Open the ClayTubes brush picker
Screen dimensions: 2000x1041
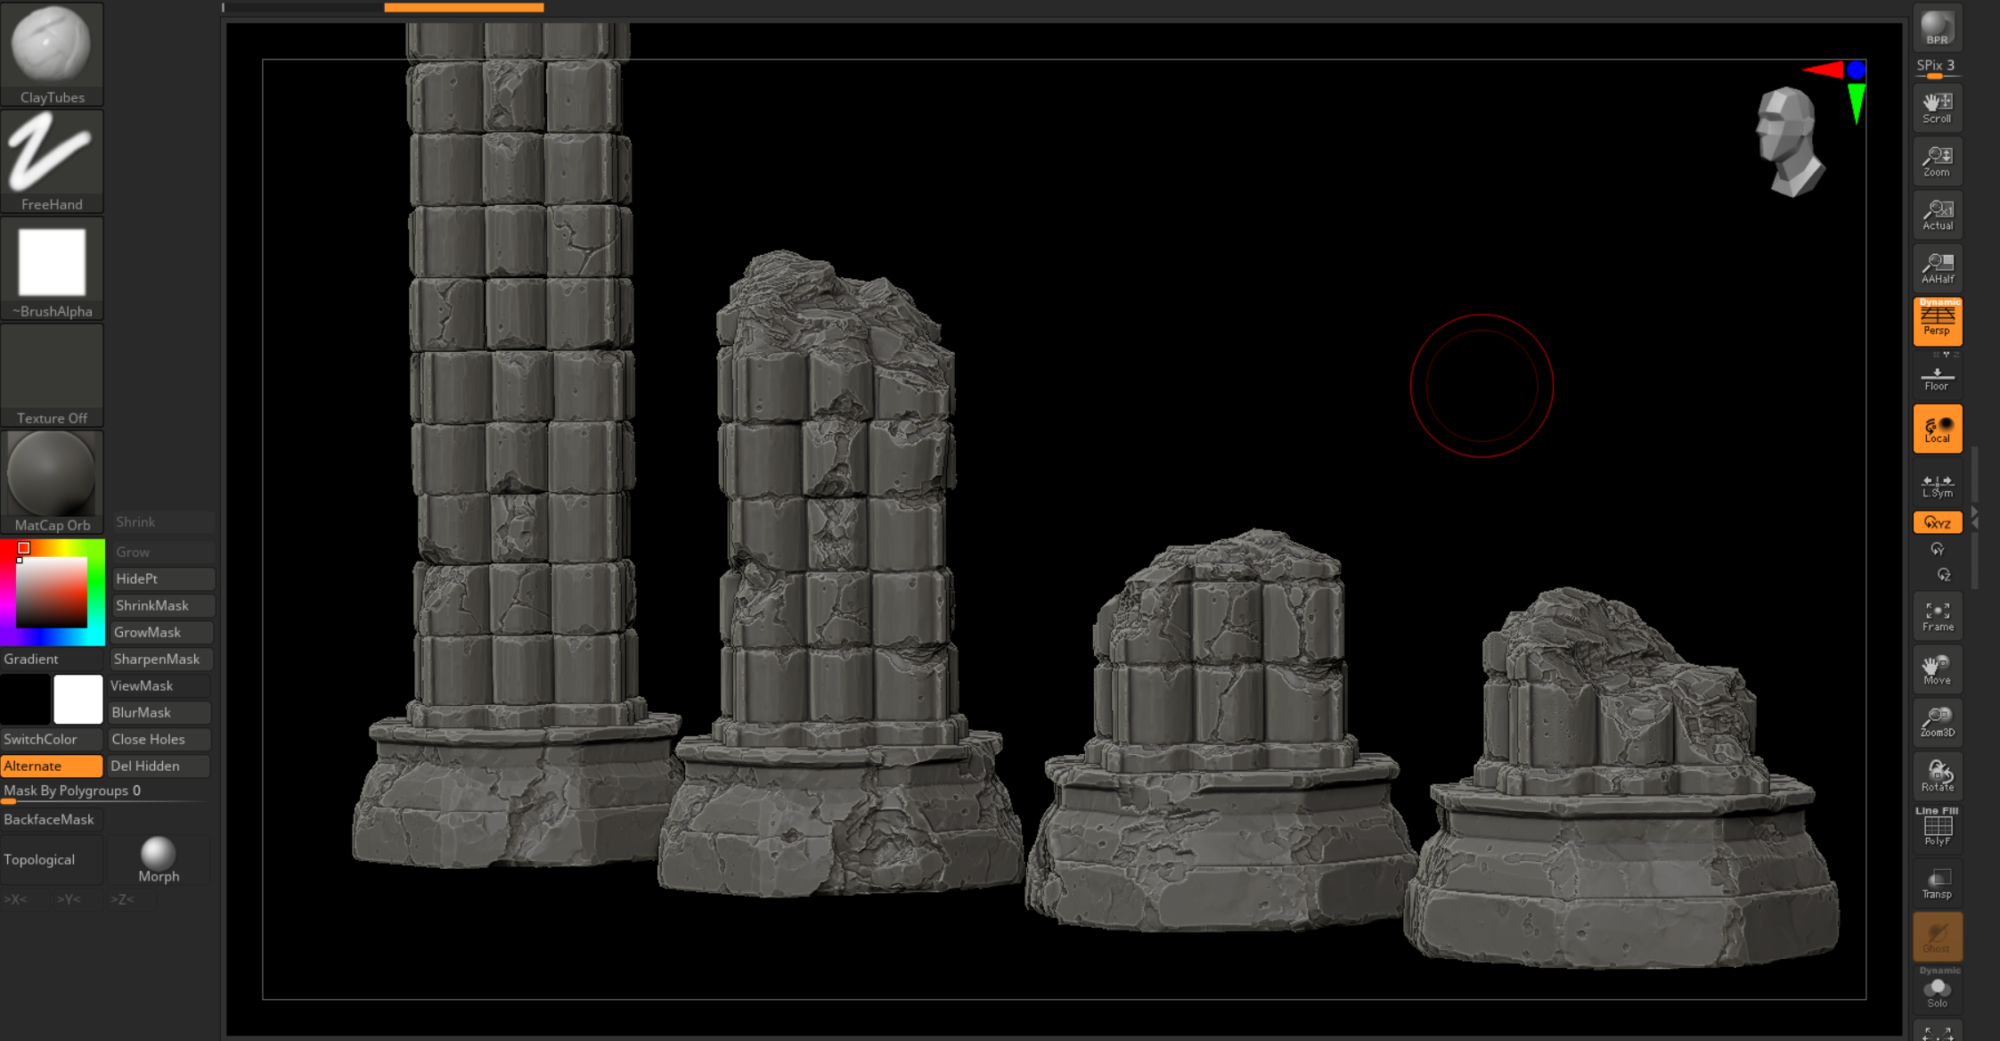pos(52,54)
